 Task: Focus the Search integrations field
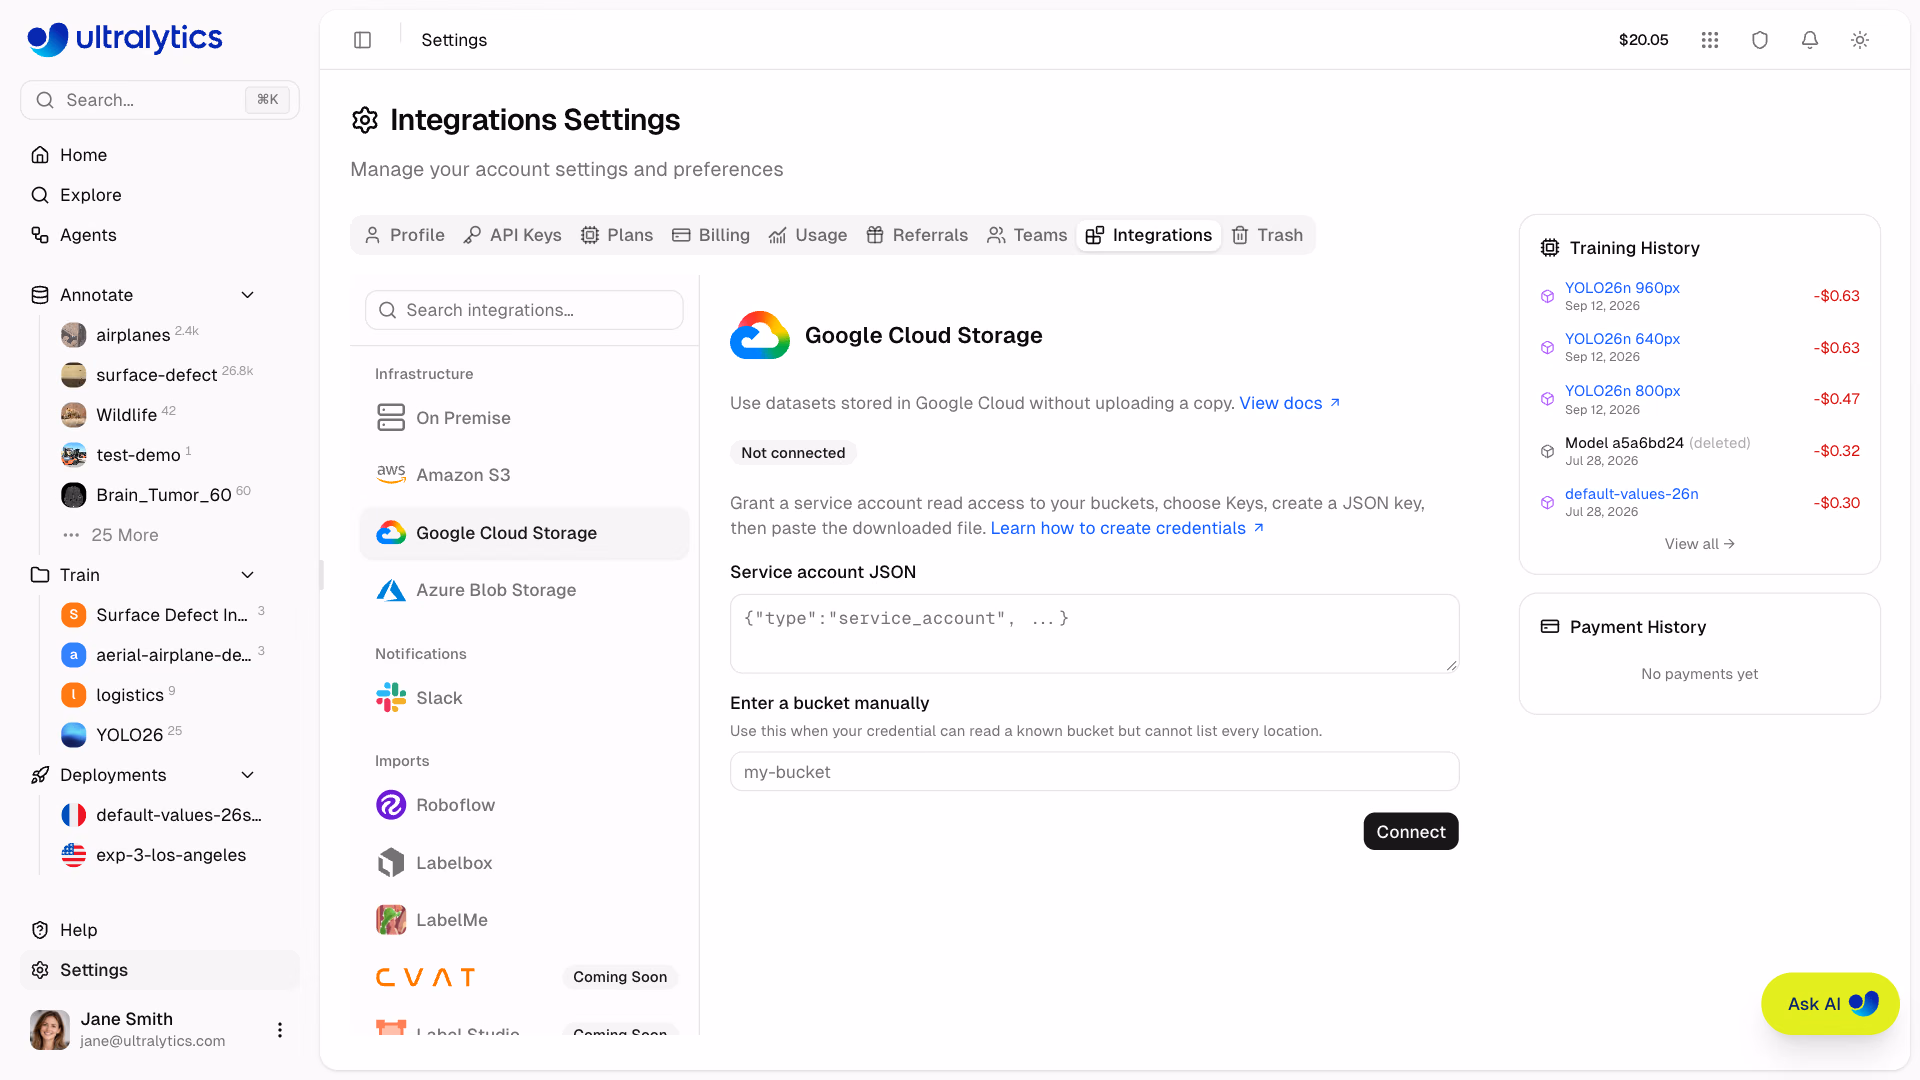(x=524, y=310)
